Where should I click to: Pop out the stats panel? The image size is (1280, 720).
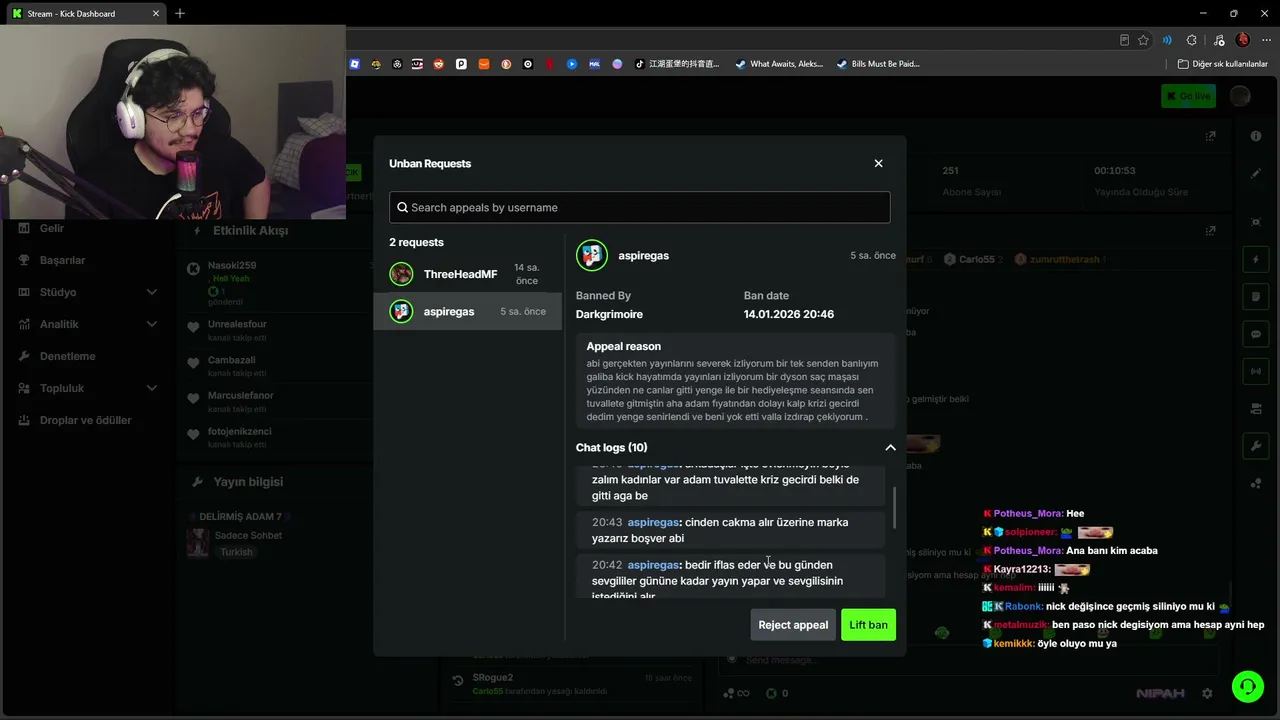click(1211, 136)
